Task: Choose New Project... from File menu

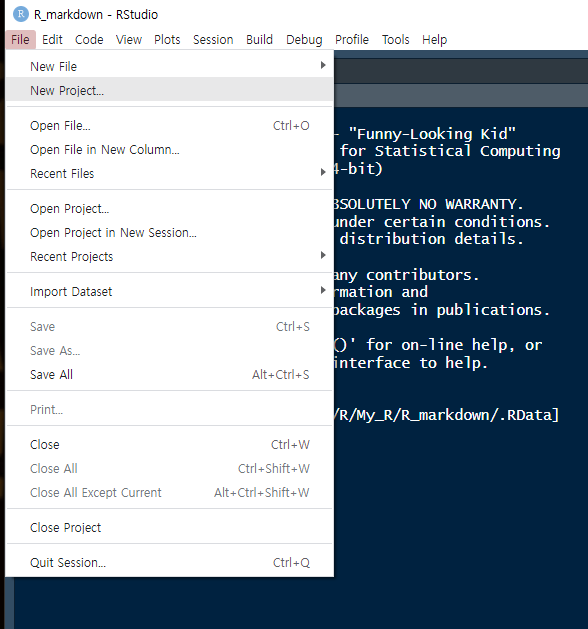Action: click(x=170, y=90)
